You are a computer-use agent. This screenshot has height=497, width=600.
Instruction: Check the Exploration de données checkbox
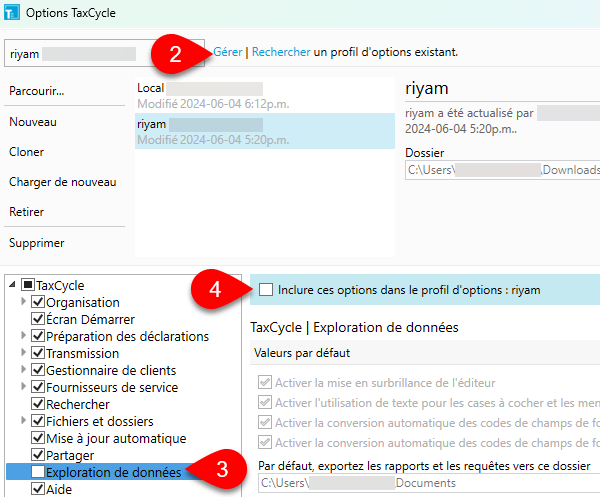(38, 471)
